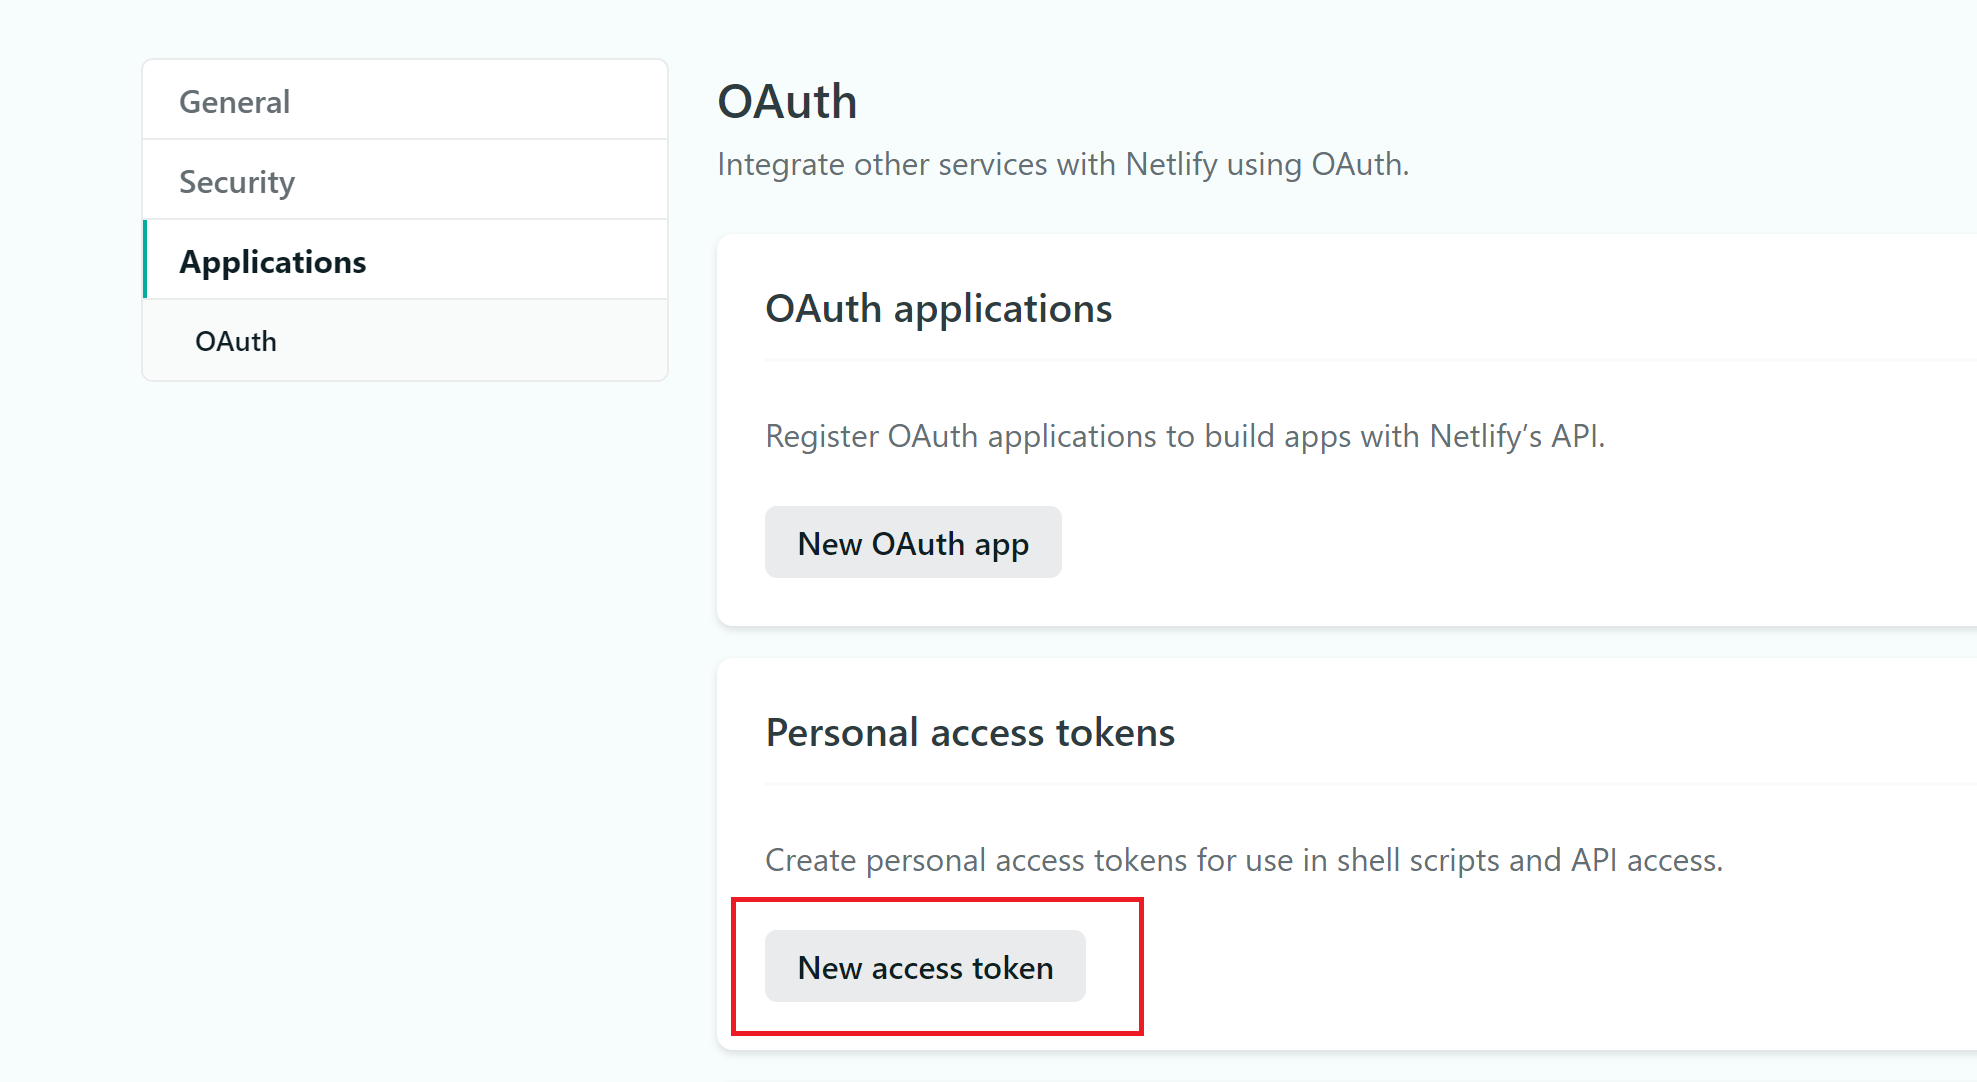Click the Personal access tokens heading
The height and width of the screenshot is (1082, 1977).
(x=970, y=733)
